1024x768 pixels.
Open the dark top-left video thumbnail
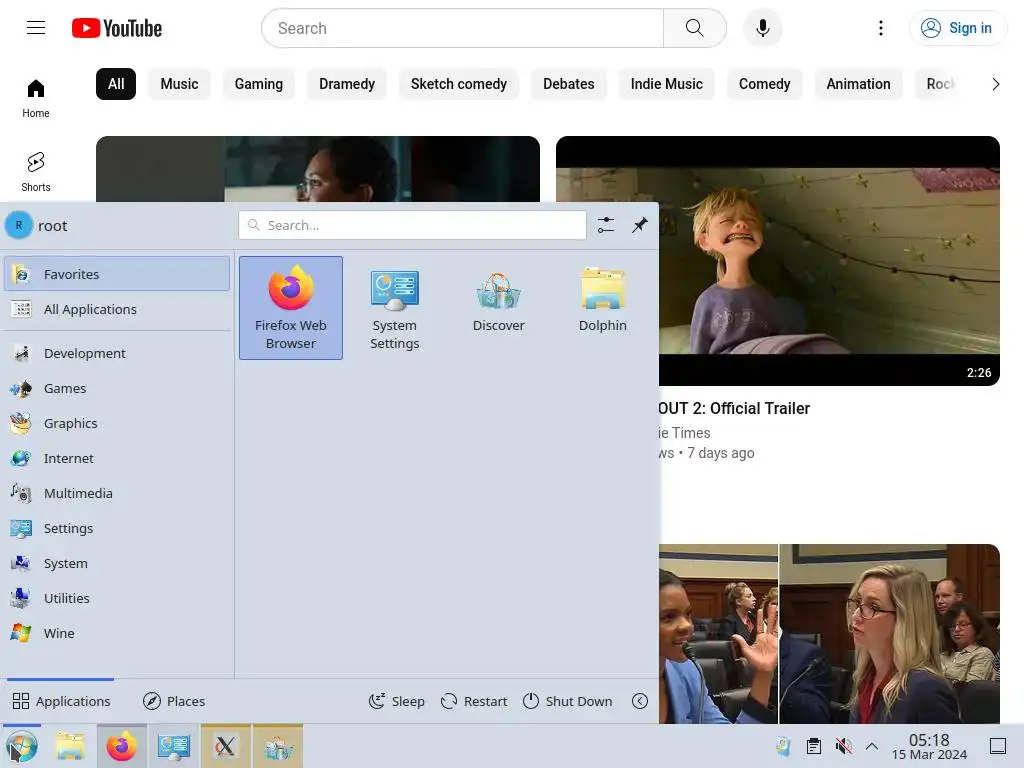[318, 169]
